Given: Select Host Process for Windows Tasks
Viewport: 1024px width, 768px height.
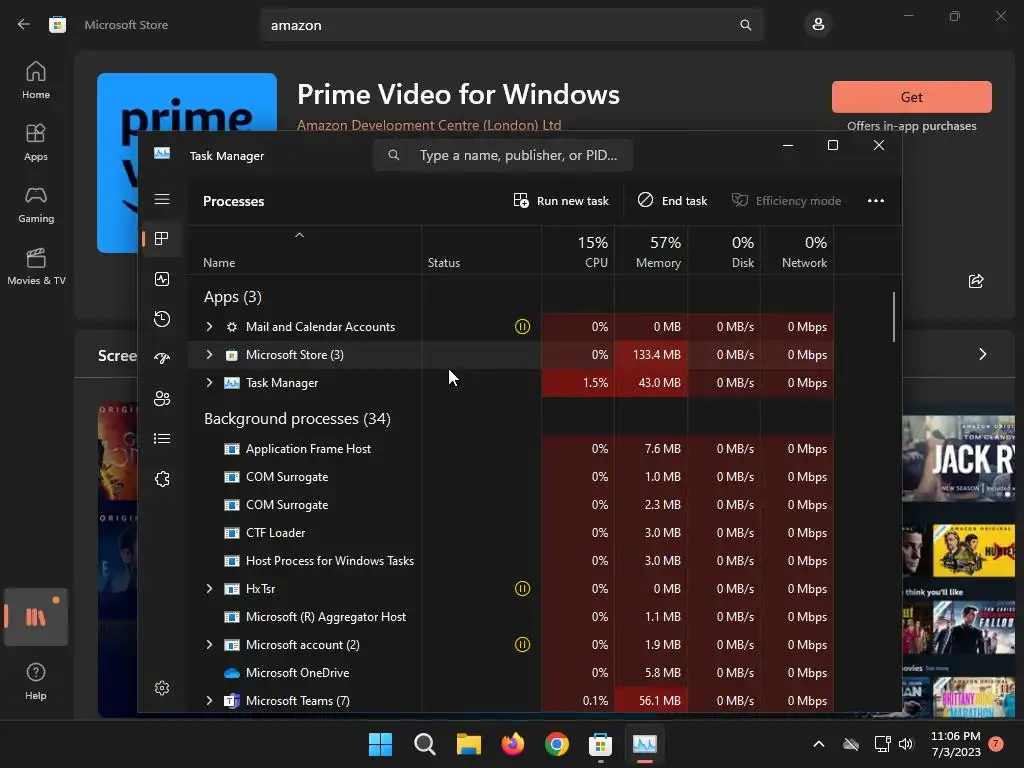Looking at the screenshot, I should [x=511, y=560].
